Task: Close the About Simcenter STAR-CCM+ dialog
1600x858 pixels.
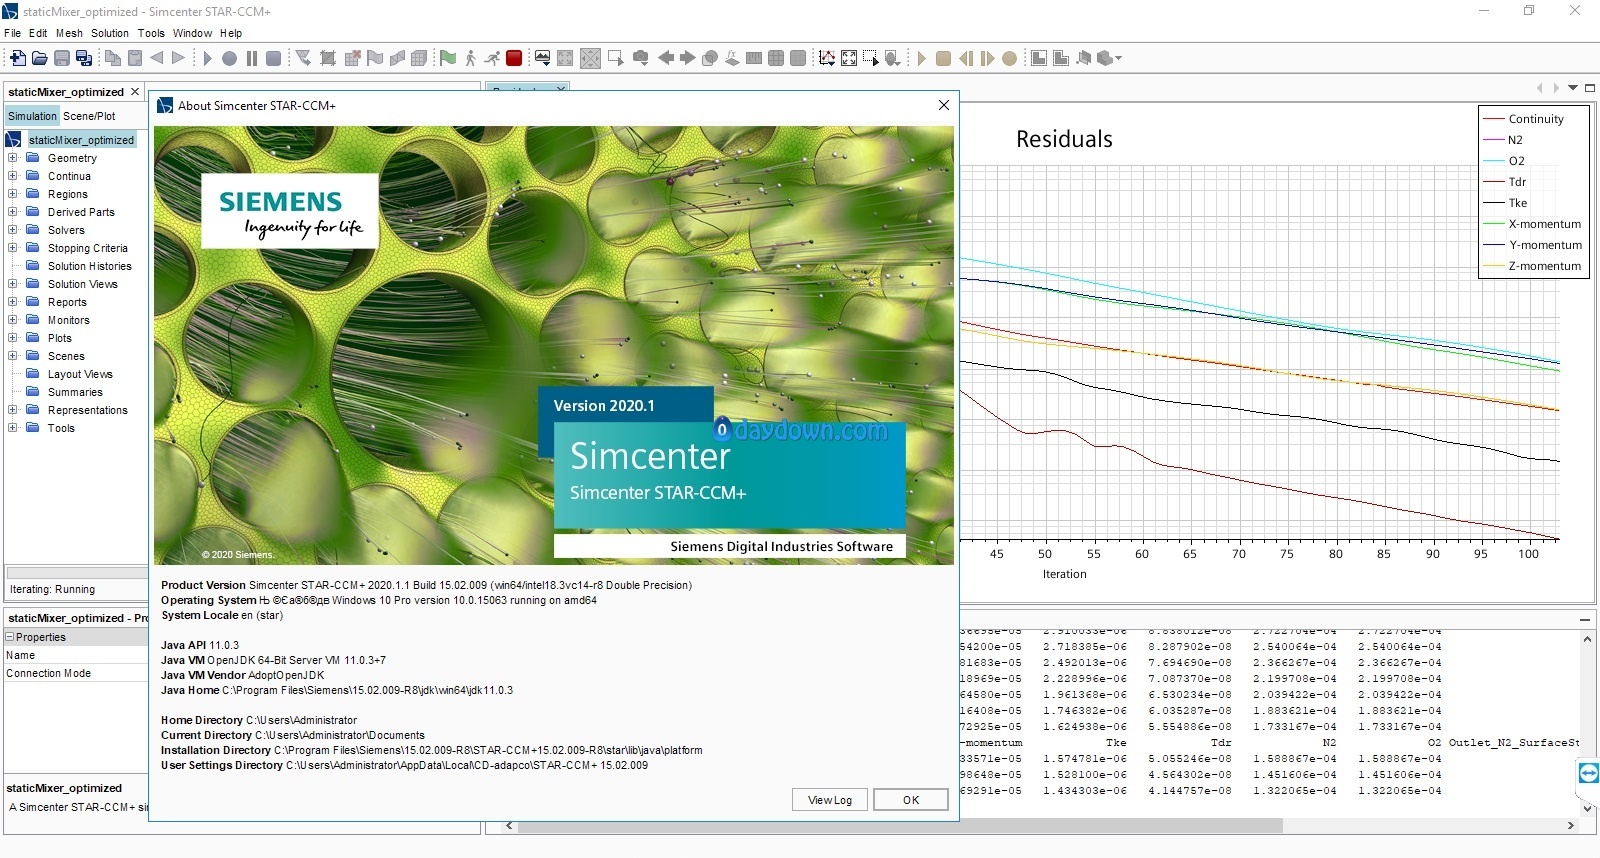Action: [943, 105]
